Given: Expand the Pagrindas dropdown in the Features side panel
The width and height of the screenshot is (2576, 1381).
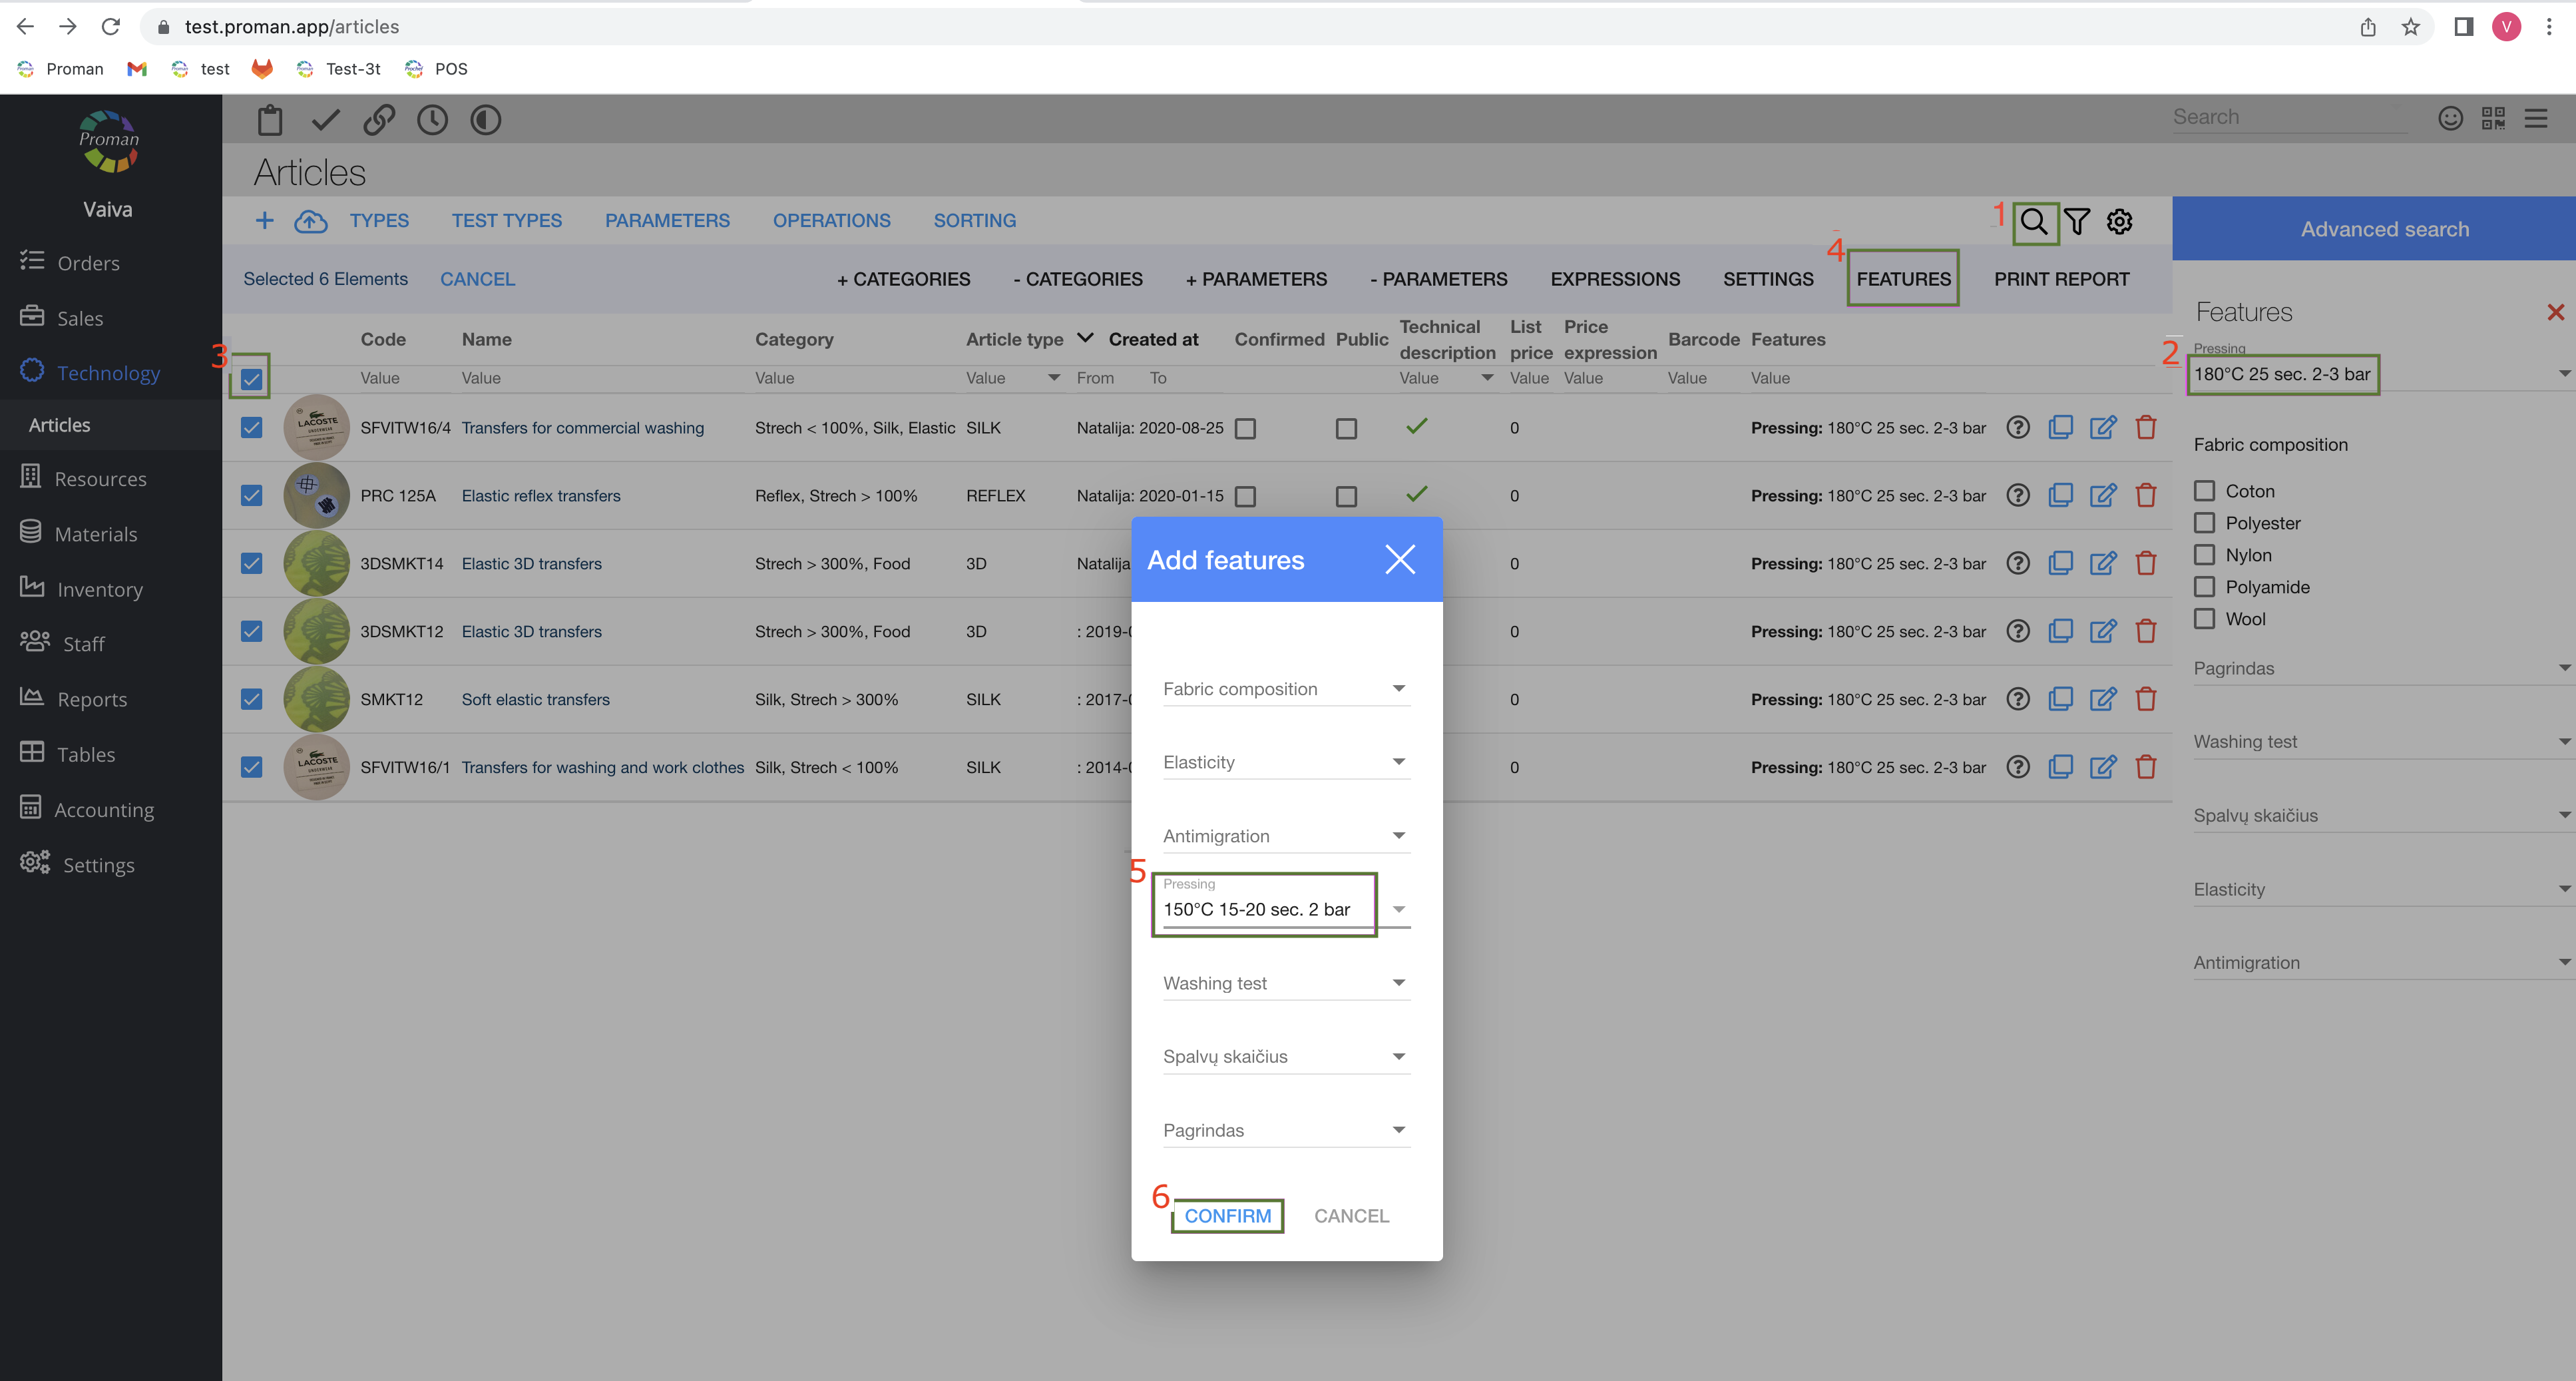Looking at the screenshot, I should coord(2380,668).
